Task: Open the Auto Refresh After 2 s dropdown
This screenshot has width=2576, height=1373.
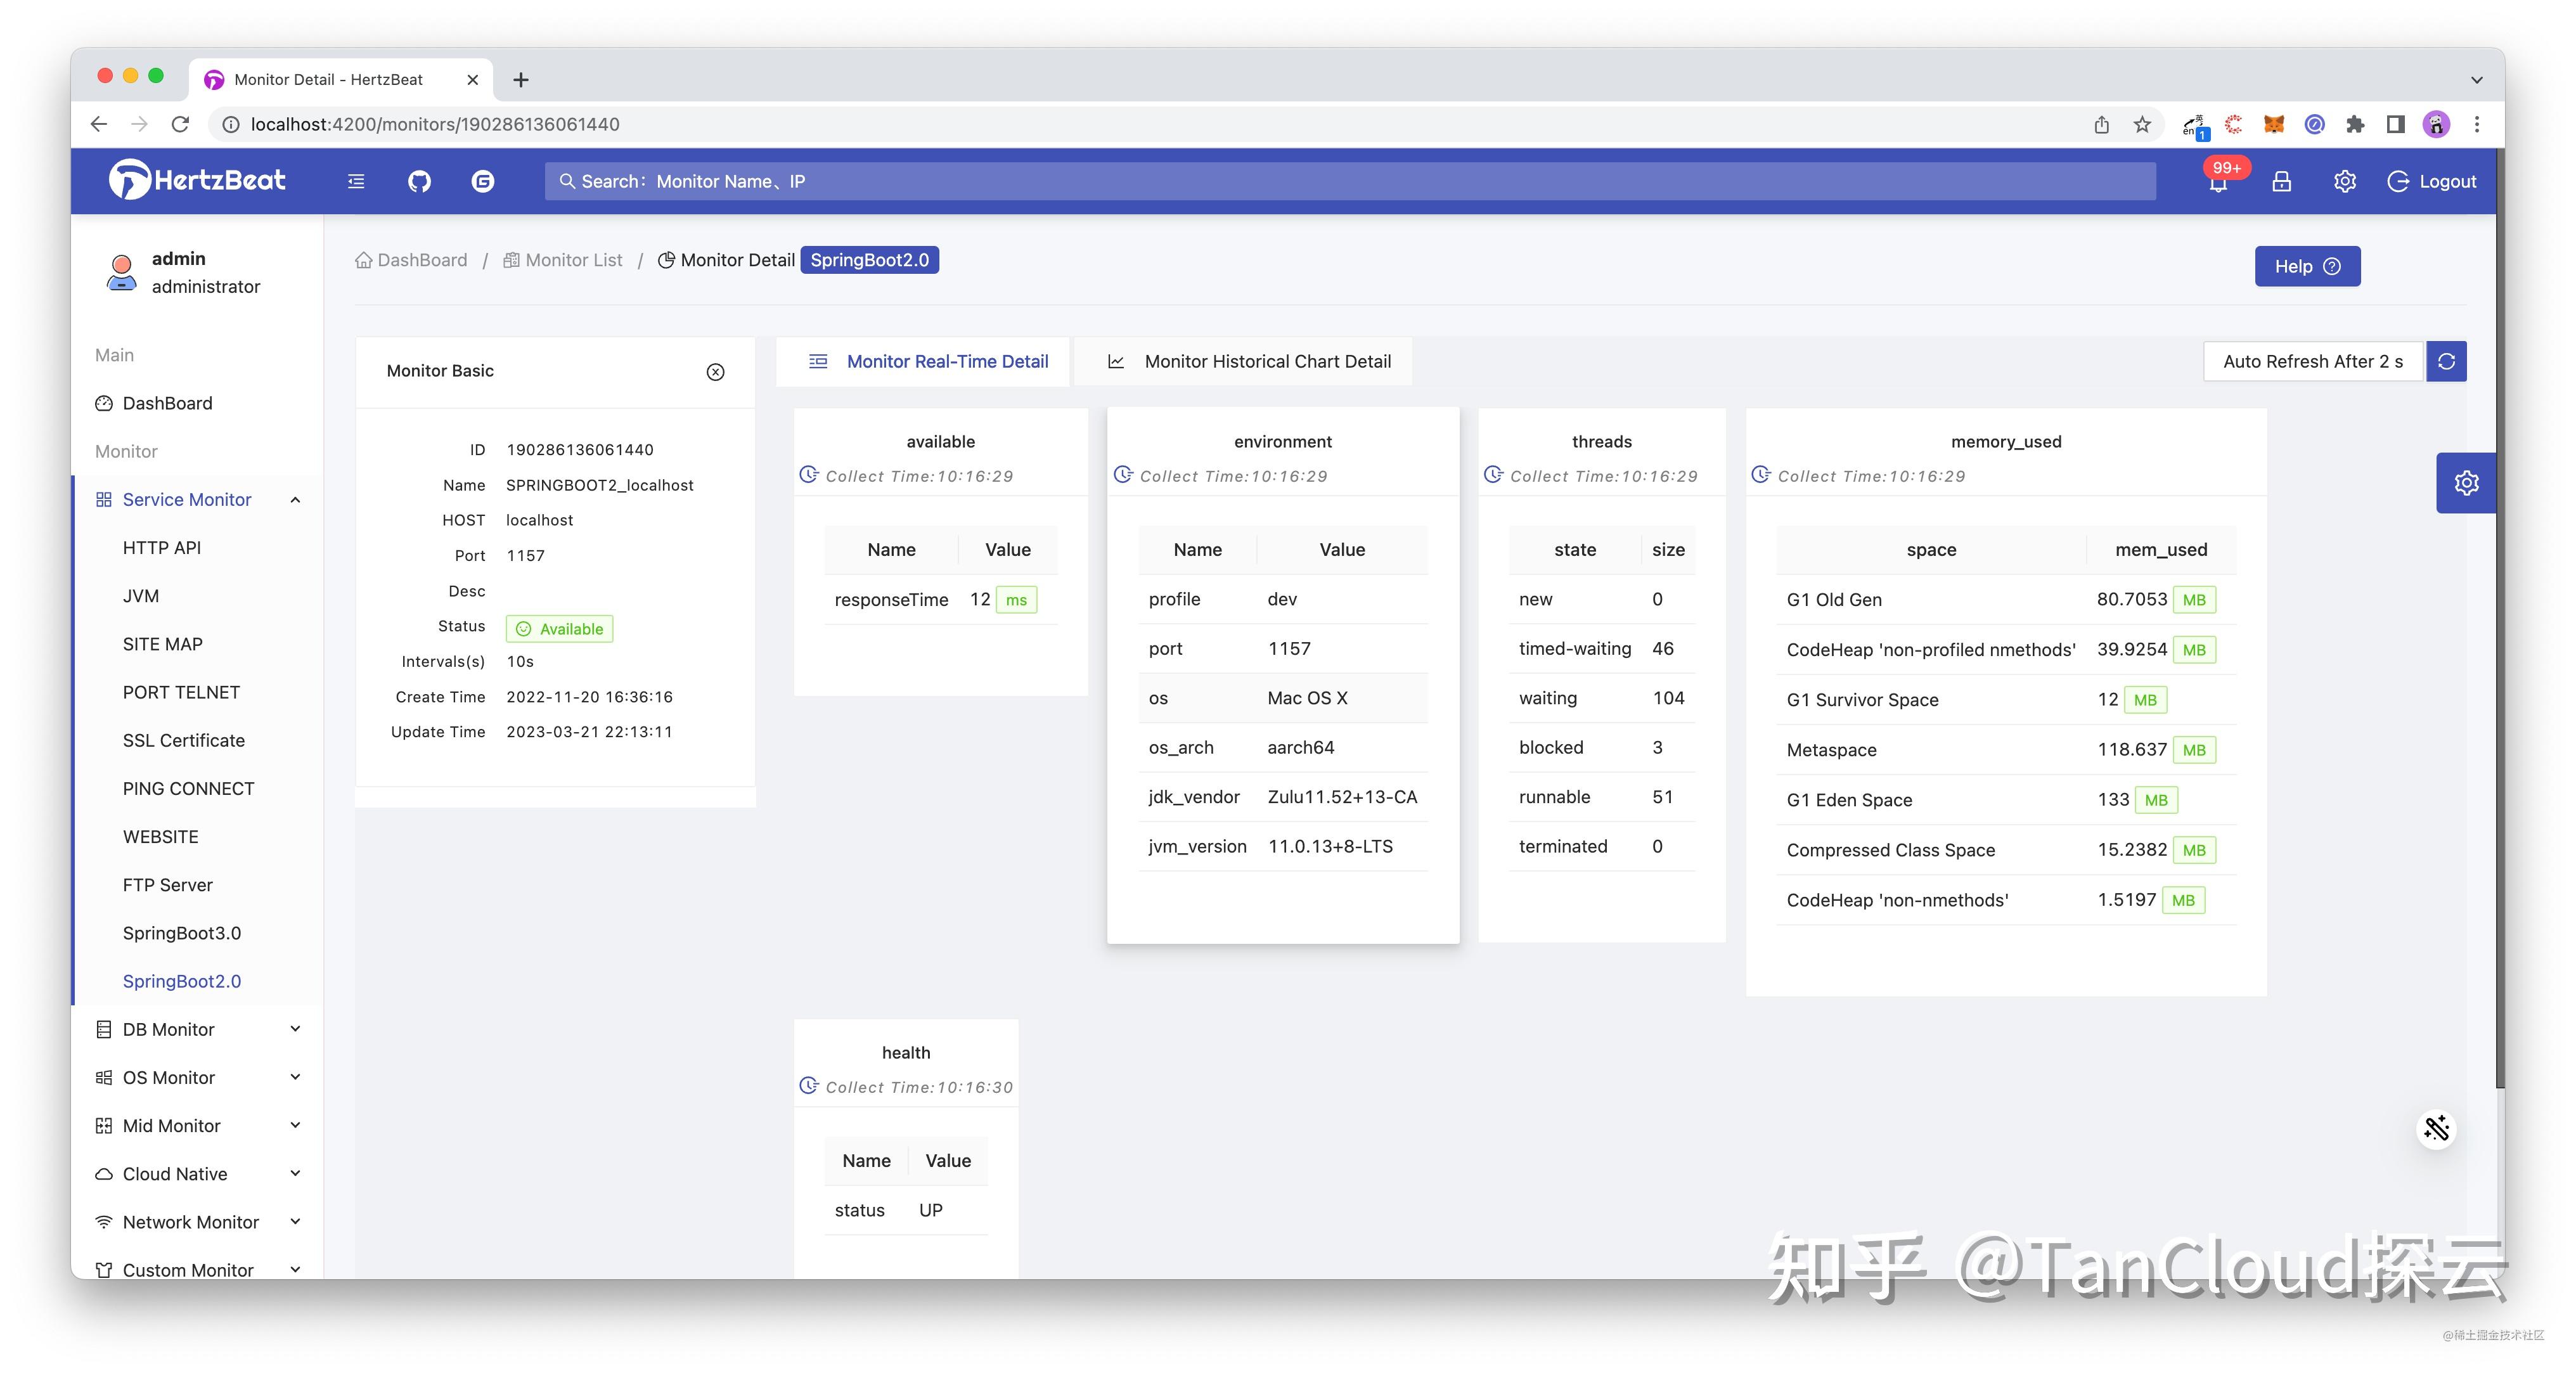Action: point(2313,361)
